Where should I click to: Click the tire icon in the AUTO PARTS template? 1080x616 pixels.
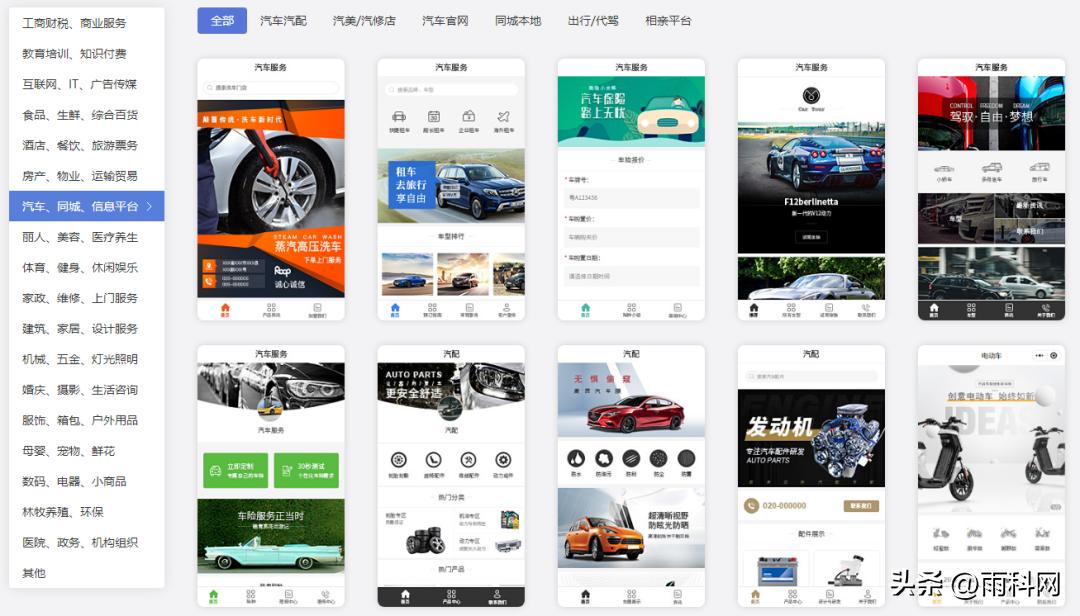coord(398,460)
